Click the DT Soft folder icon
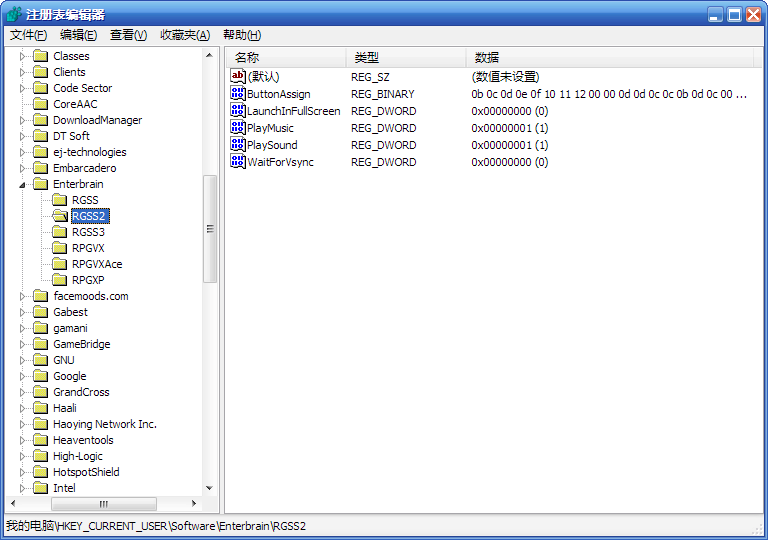This screenshot has height=540, width=768. point(40,136)
